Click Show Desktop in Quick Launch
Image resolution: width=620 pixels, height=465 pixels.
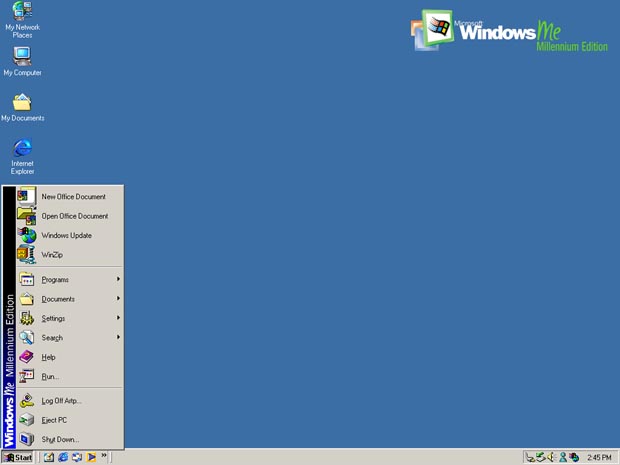pos(49,457)
